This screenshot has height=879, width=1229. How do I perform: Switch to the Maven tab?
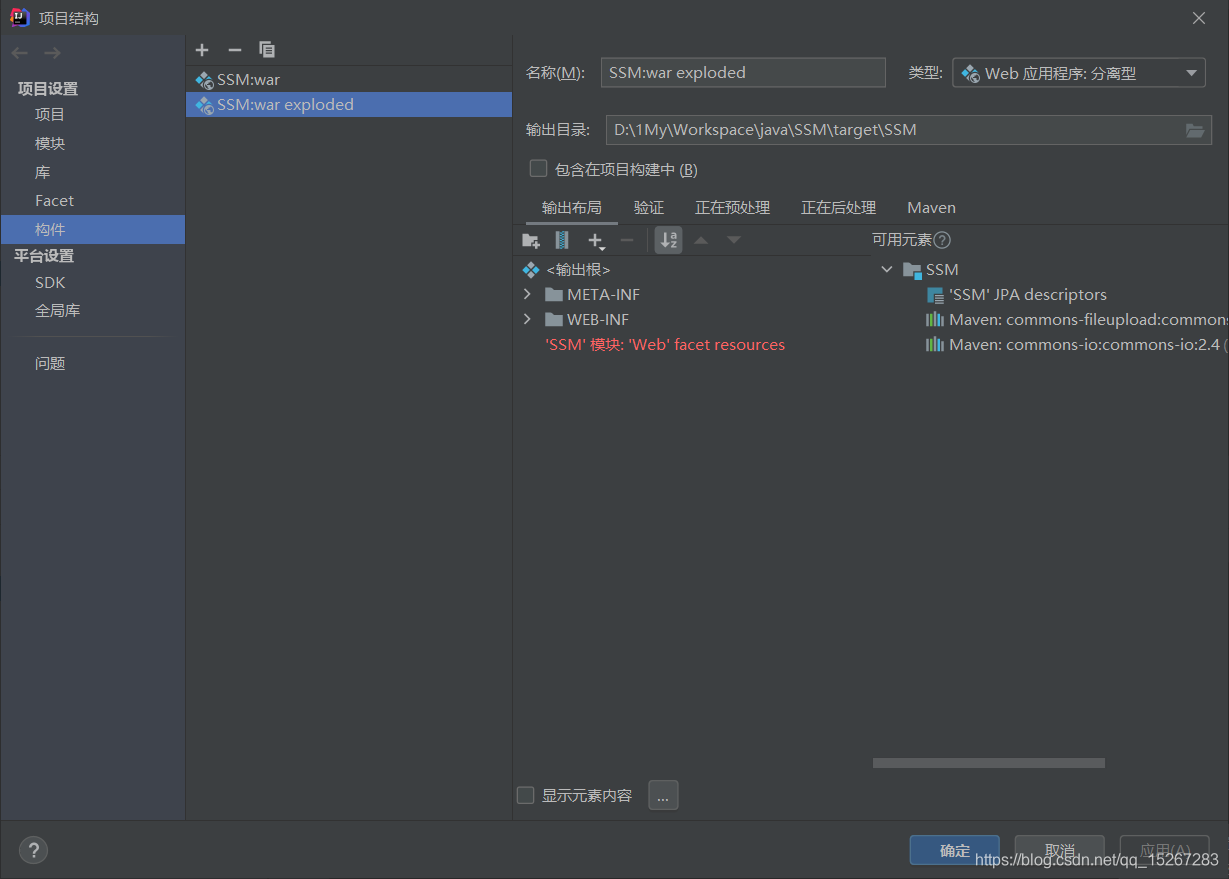pos(932,208)
